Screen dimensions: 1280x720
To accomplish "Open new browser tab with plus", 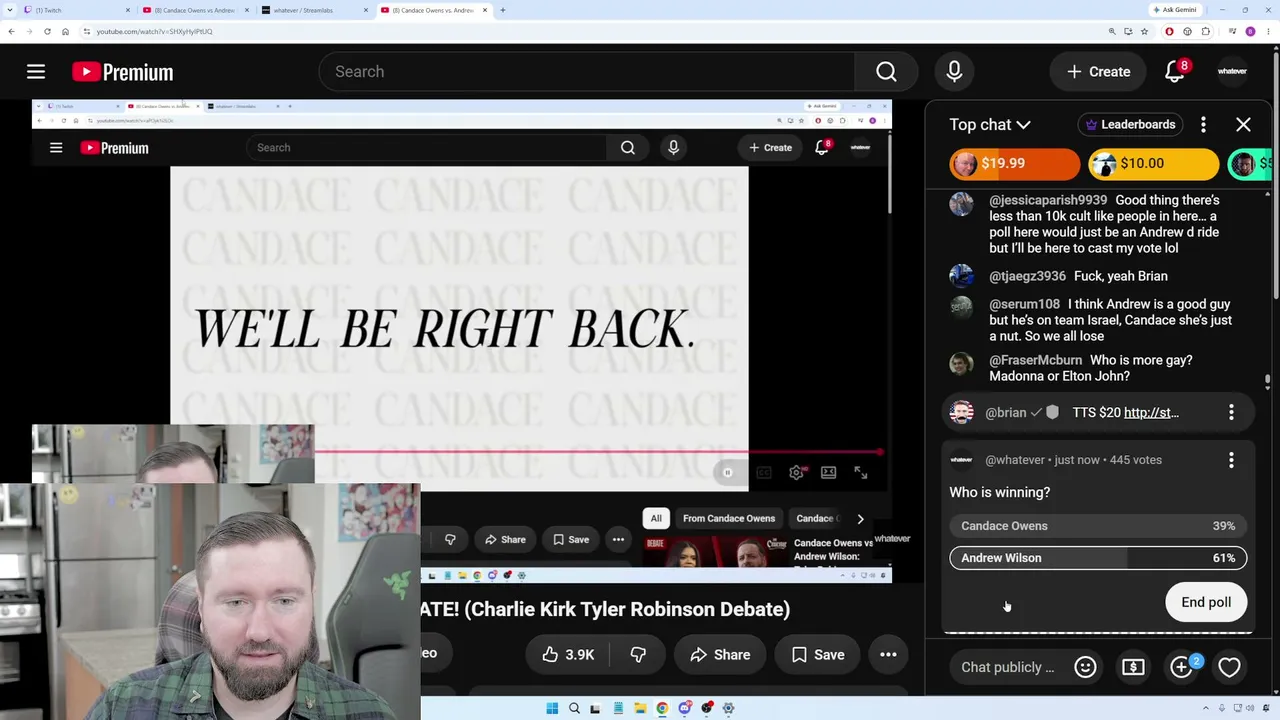I will coord(502,10).
